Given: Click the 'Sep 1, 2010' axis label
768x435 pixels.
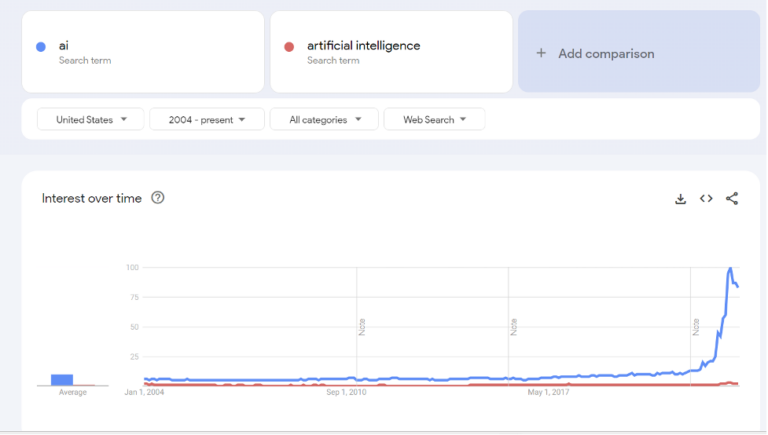Looking at the screenshot, I should pos(346,392).
